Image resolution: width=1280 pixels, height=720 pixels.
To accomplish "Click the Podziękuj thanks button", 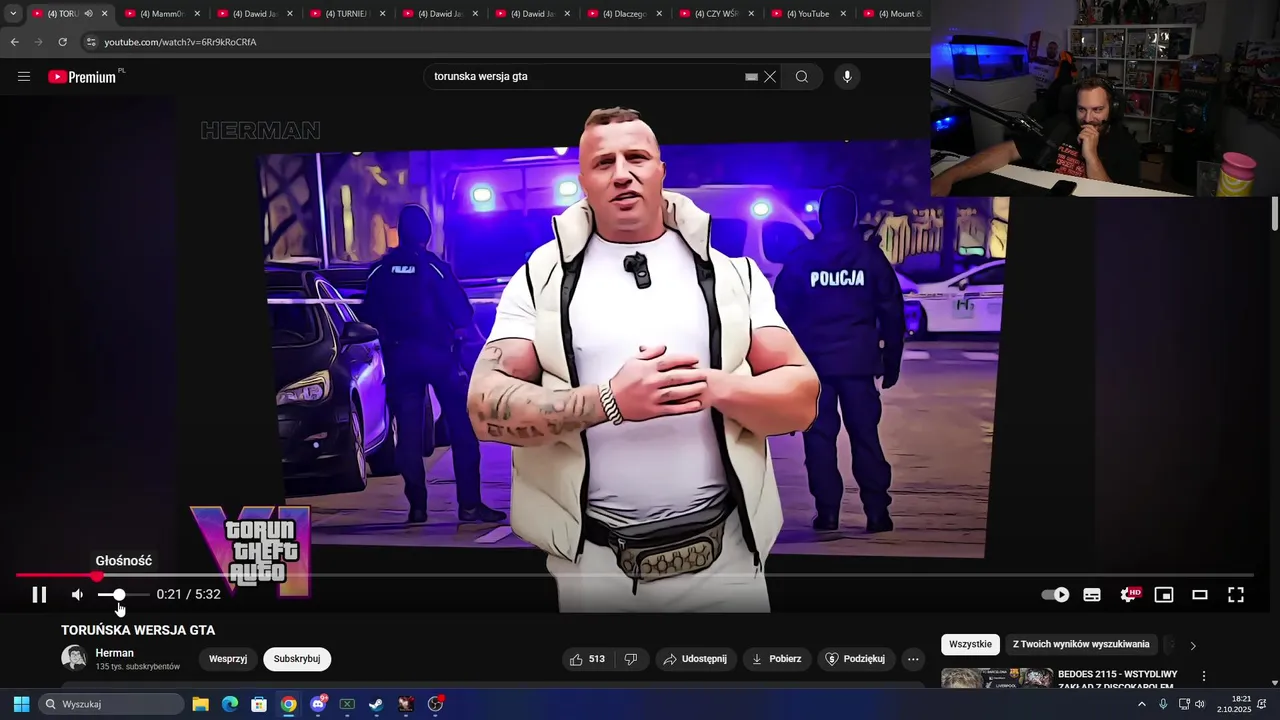I will 855,659.
